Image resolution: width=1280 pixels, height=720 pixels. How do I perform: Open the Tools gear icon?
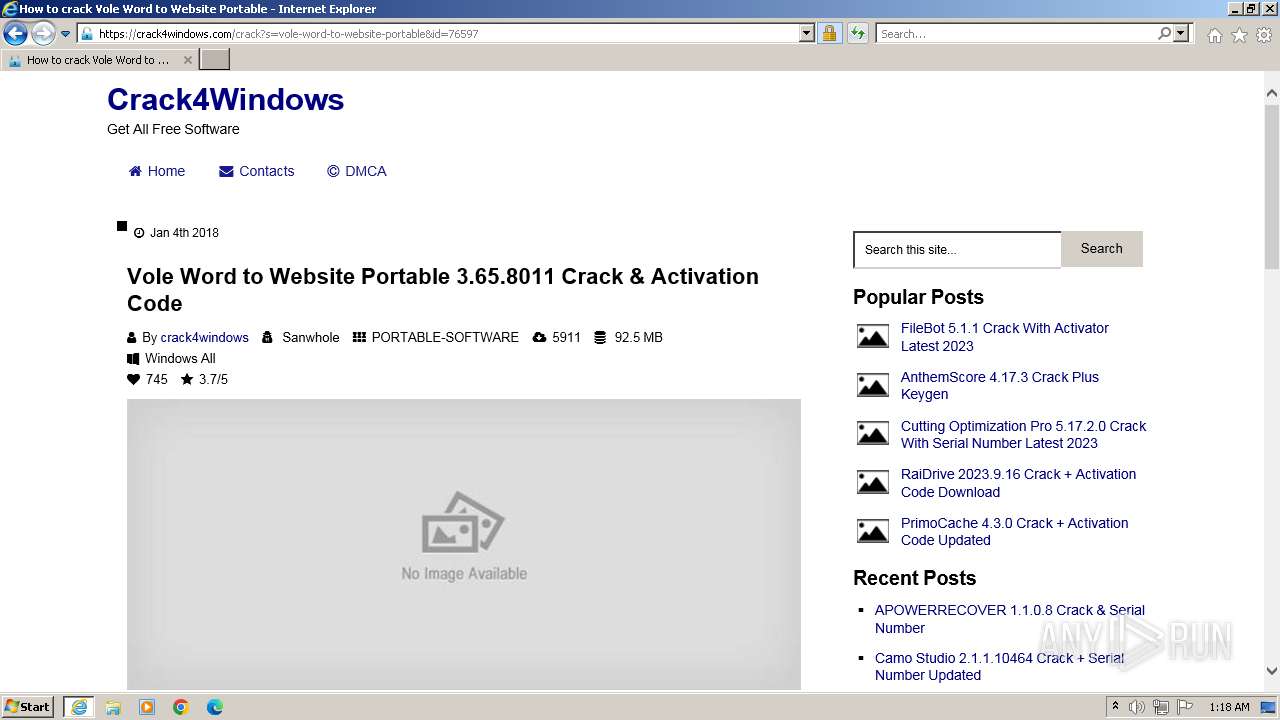coord(1264,35)
